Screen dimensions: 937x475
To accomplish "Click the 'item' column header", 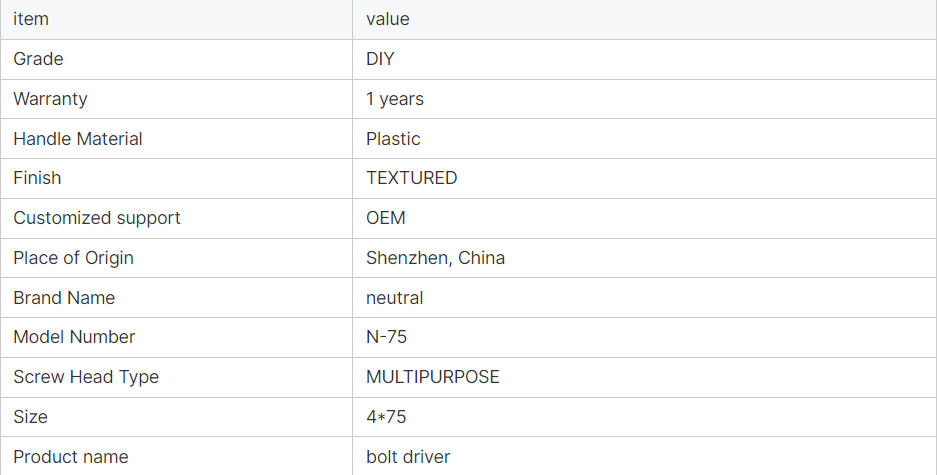I will [x=31, y=19].
